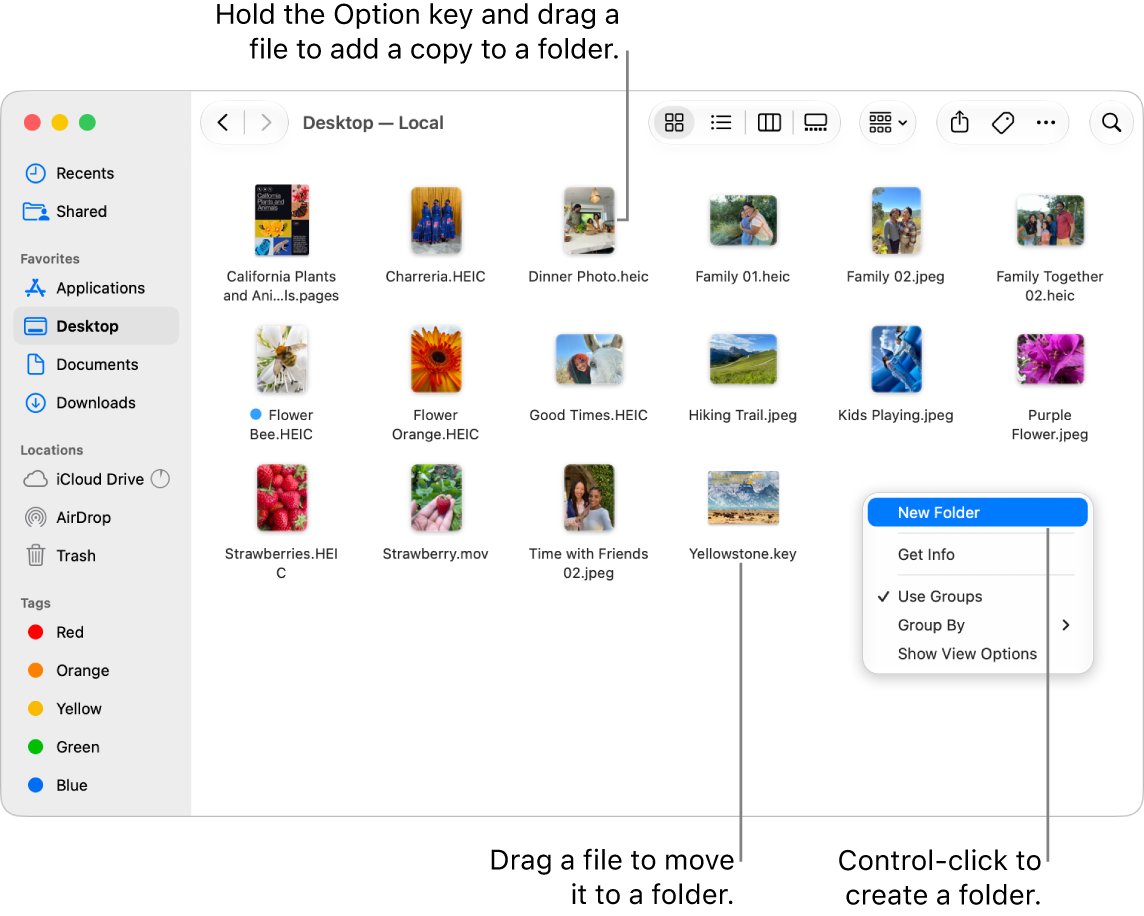Choose New Folder from the context menu

978,512
